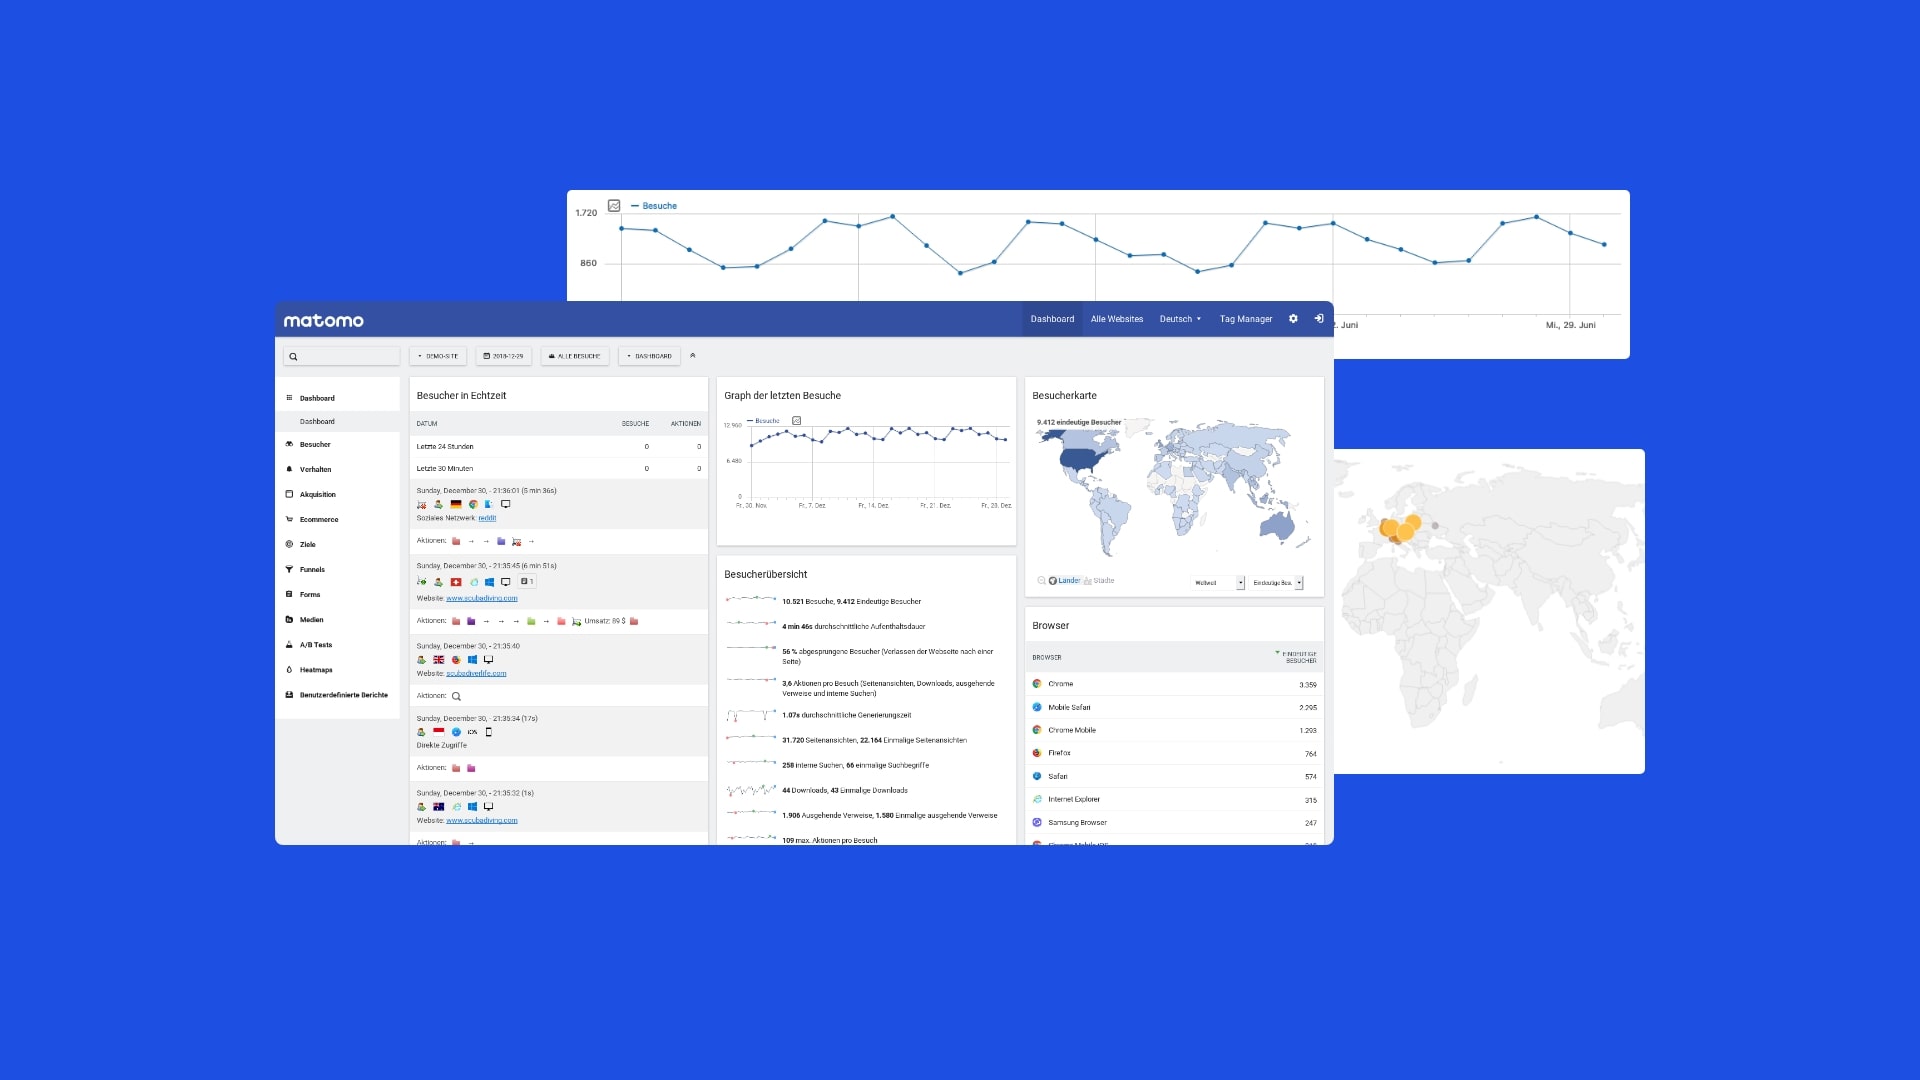1920x1080 pixels.
Task: Open Tag Manager from top menu
Action: point(1245,319)
